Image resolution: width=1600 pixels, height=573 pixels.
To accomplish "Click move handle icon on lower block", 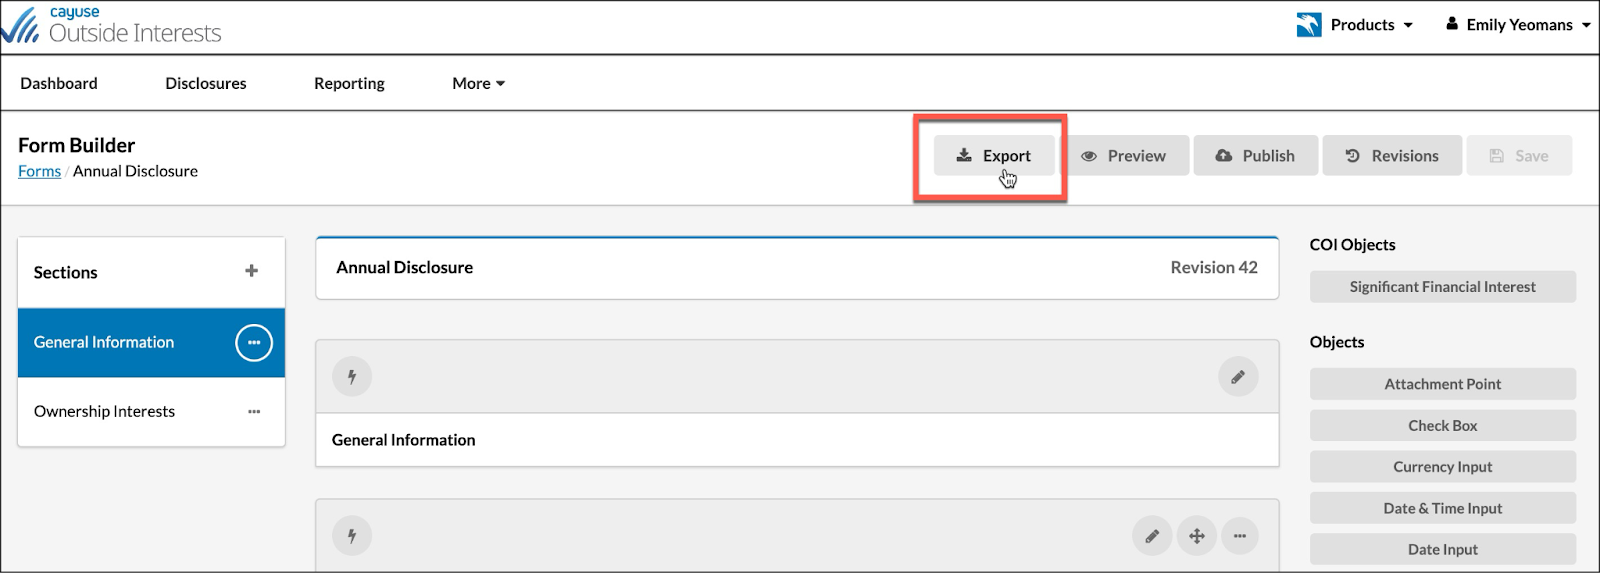I will coord(1196,536).
